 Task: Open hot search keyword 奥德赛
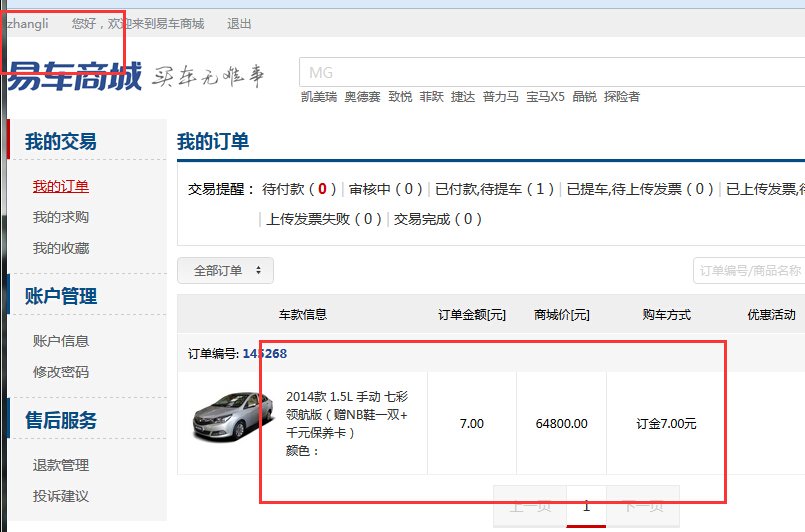[362, 97]
